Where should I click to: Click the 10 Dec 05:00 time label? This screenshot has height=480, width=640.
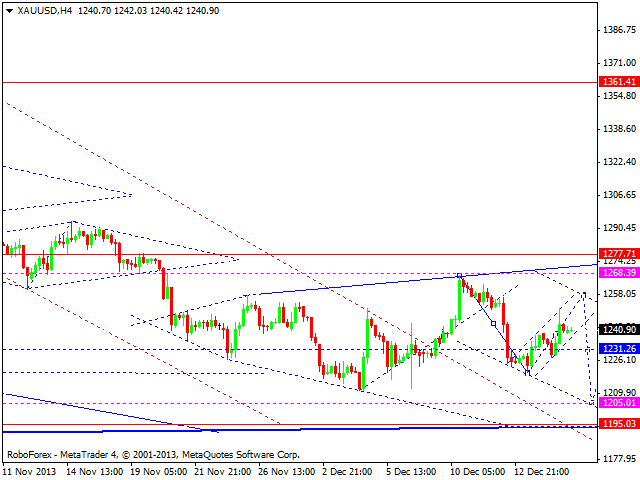coord(478,472)
